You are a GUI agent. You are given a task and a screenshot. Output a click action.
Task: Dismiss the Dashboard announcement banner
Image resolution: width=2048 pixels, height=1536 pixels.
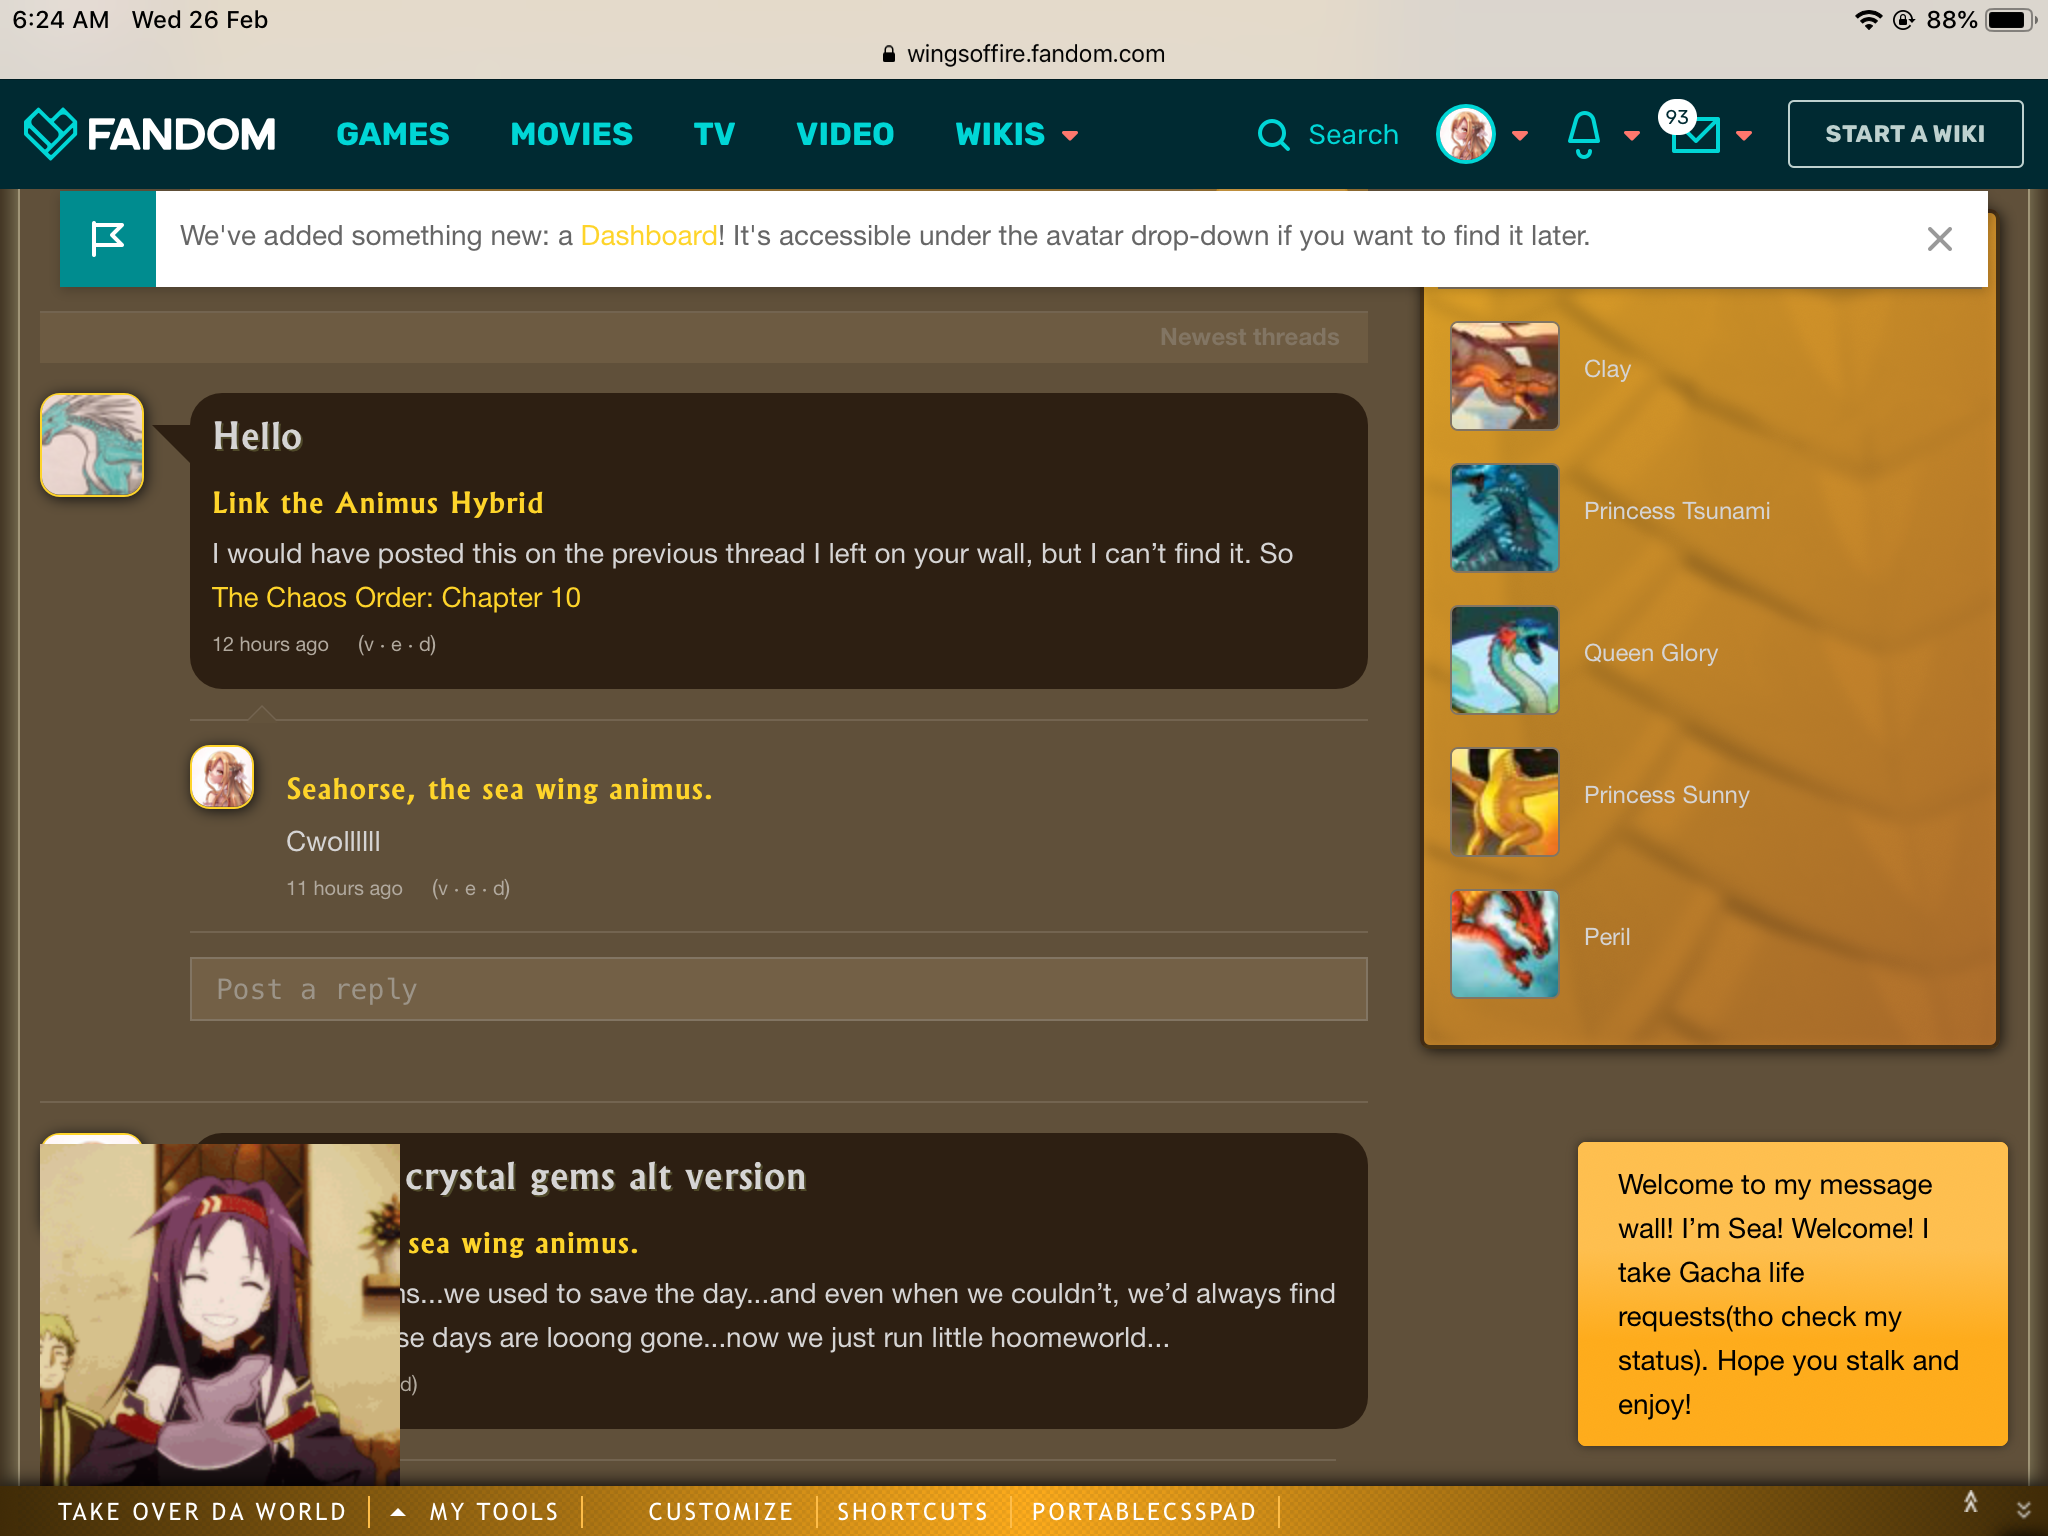[1939, 239]
